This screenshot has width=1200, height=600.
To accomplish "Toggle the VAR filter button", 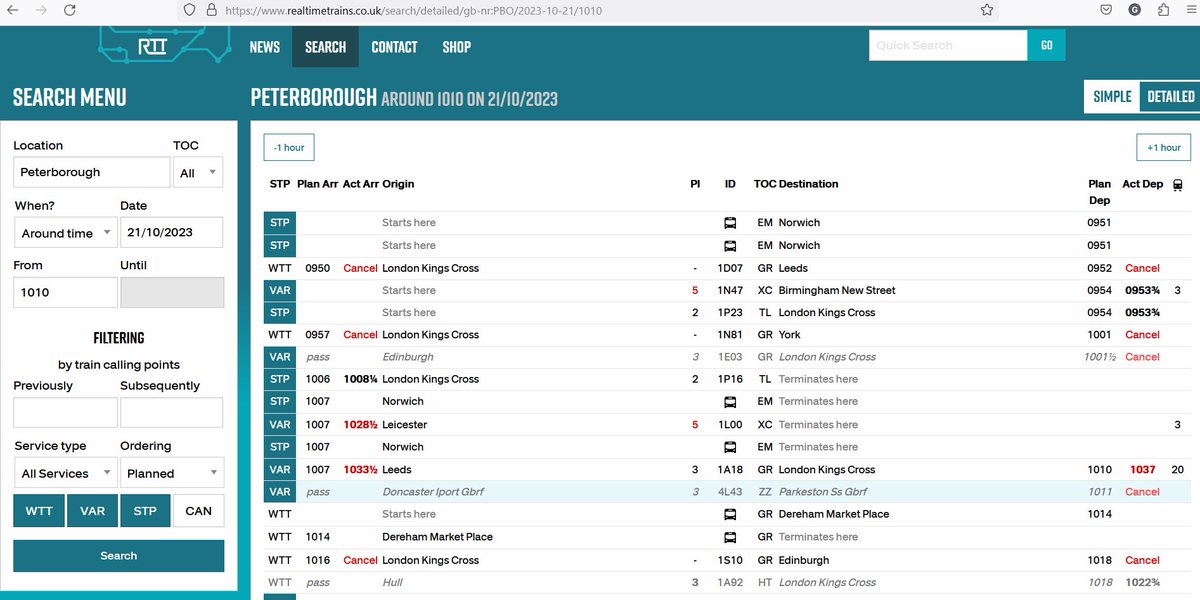I will click(92, 511).
